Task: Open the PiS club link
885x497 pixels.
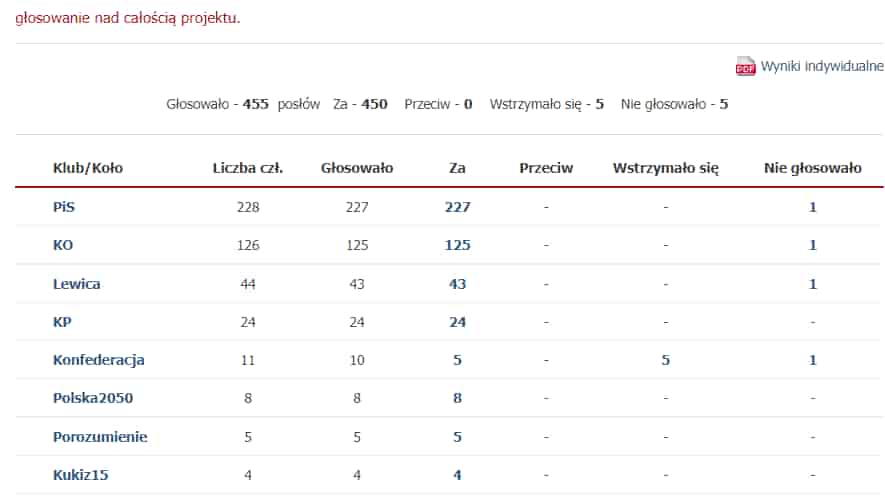Action: 64,207
